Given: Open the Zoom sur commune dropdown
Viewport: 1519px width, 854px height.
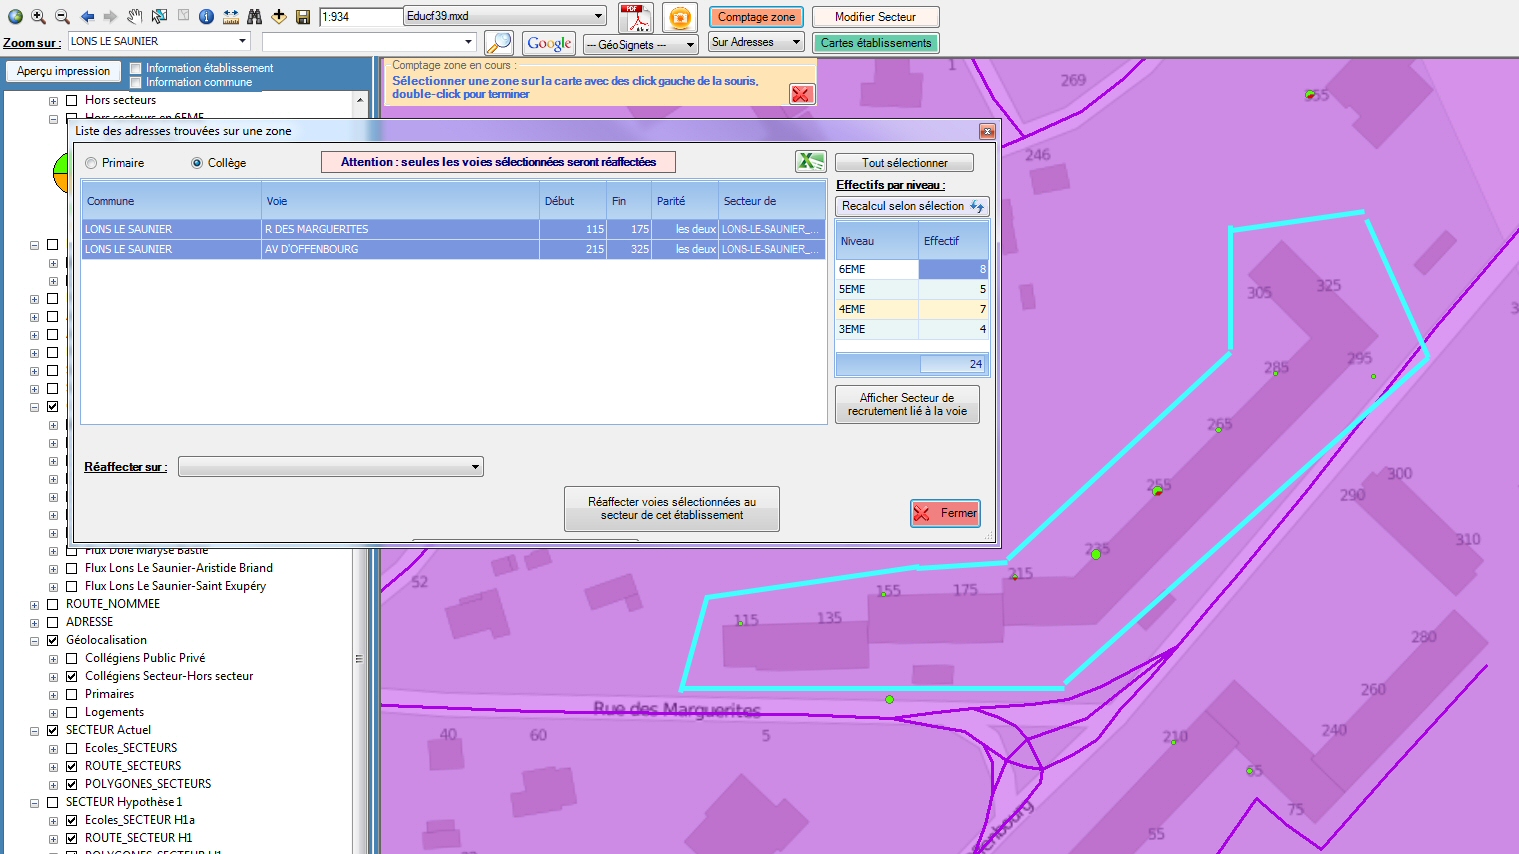Looking at the screenshot, I should [242, 41].
